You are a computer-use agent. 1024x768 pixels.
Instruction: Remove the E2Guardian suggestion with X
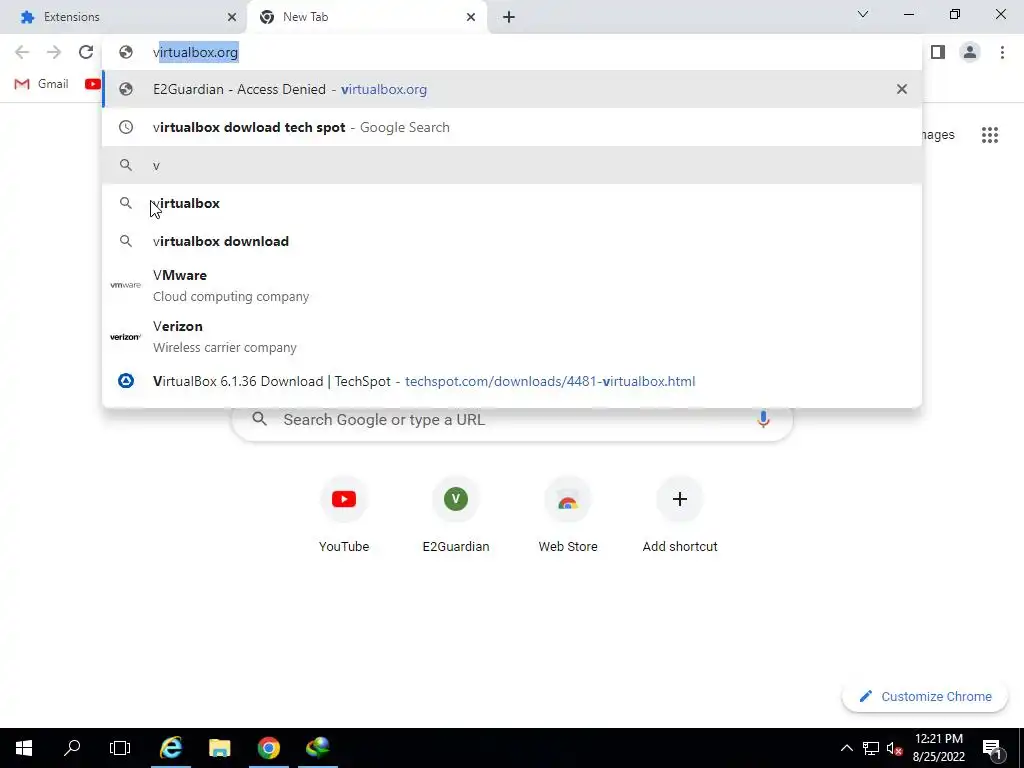(x=901, y=89)
